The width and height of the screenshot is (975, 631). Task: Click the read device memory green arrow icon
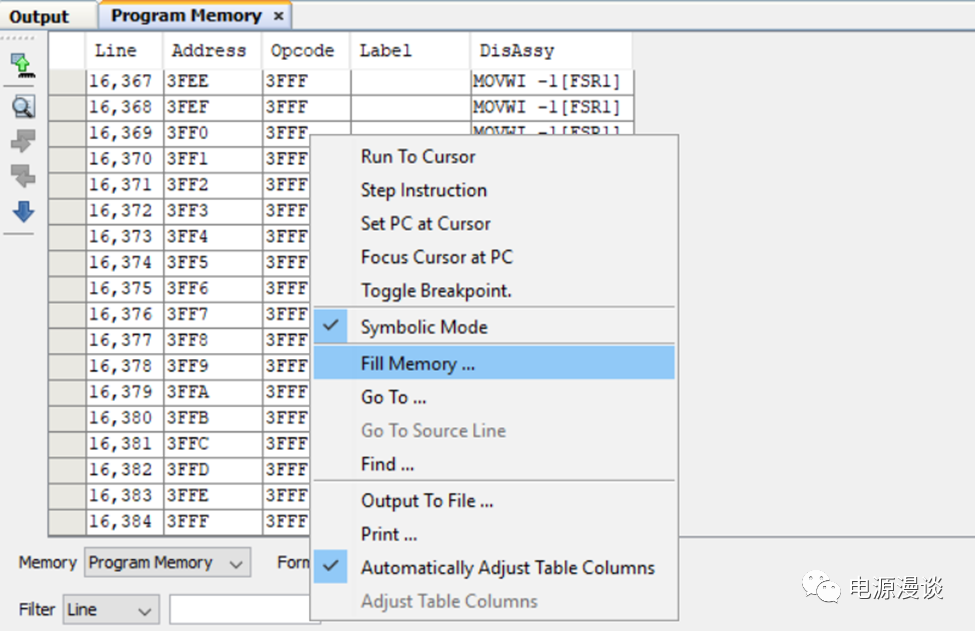click(x=22, y=68)
